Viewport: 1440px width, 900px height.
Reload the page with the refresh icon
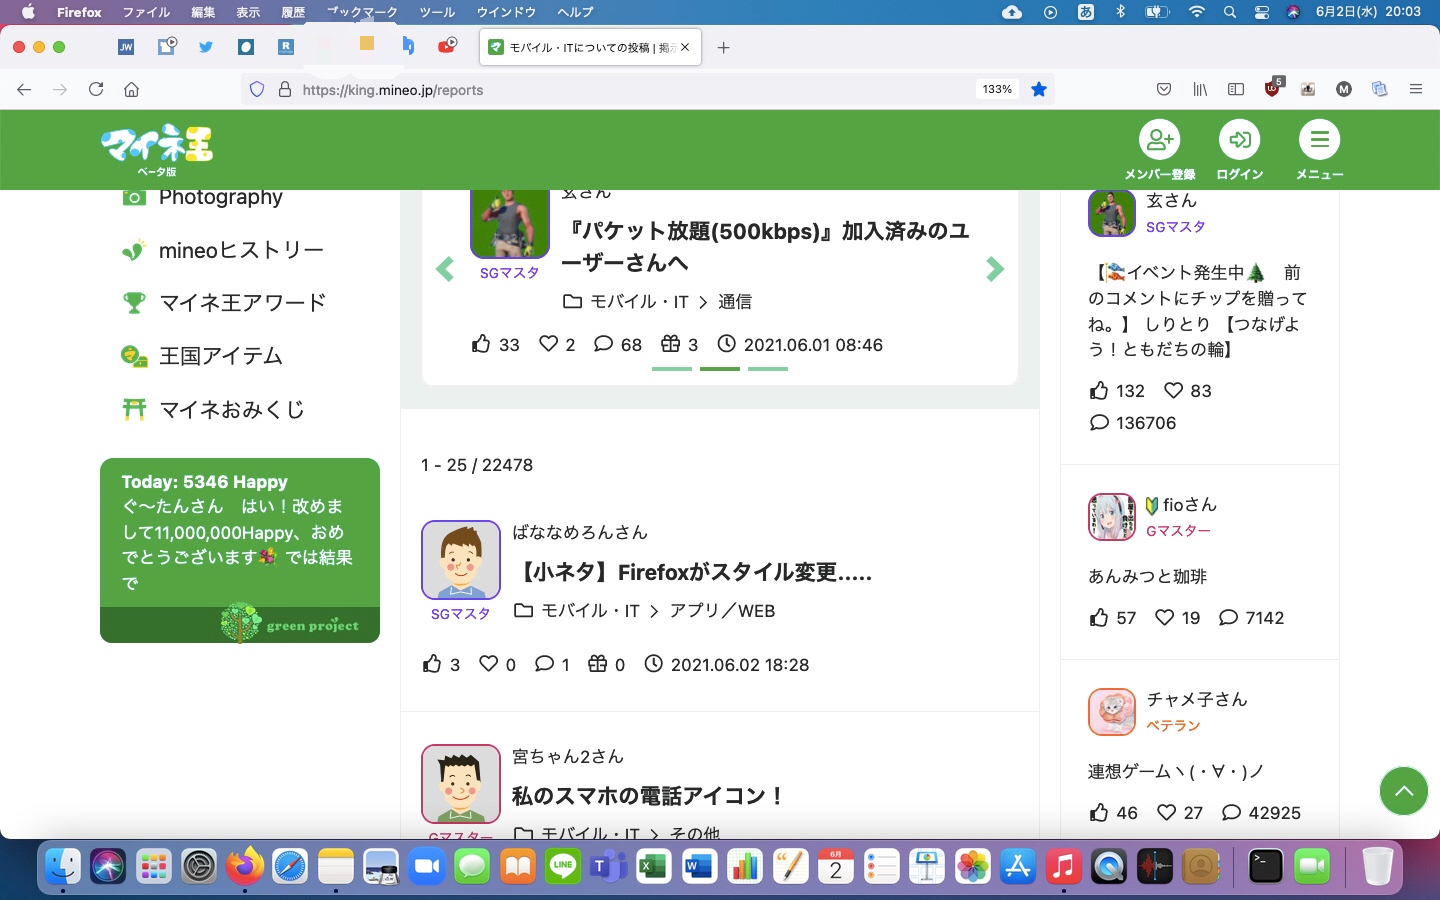coord(96,89)
